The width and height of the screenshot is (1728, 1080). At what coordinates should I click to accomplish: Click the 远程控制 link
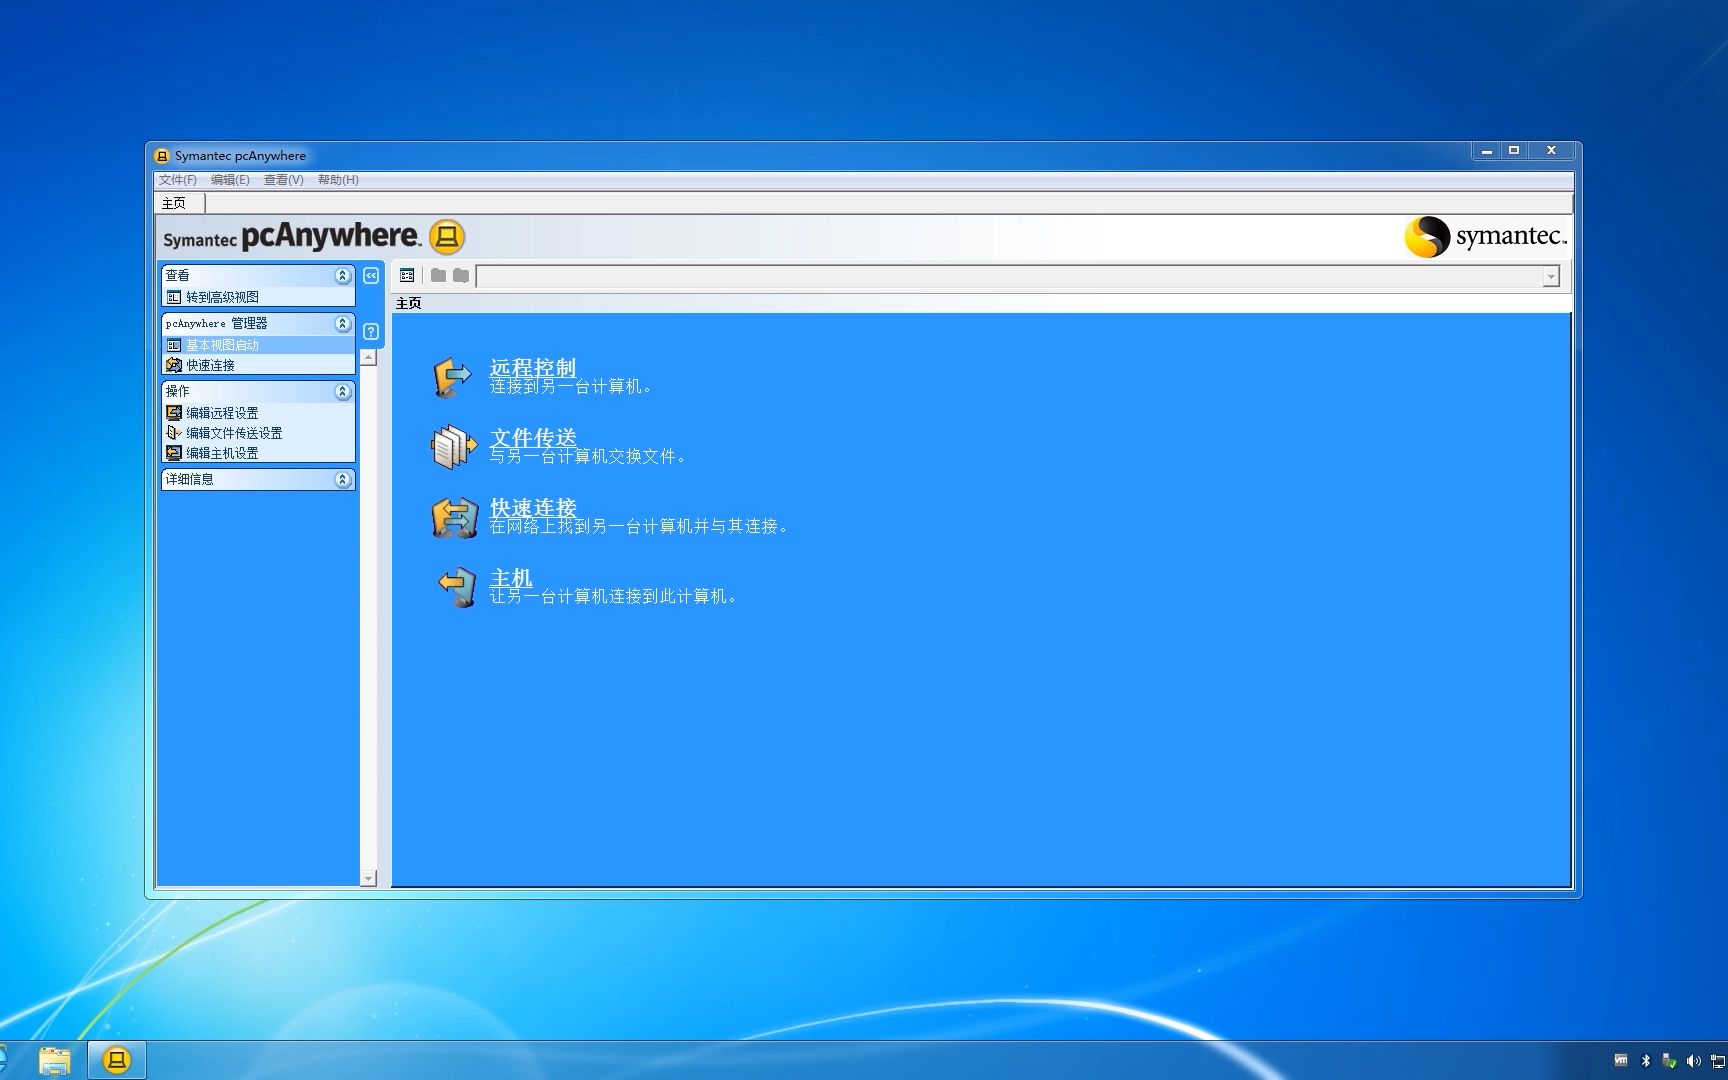point(533,367)
